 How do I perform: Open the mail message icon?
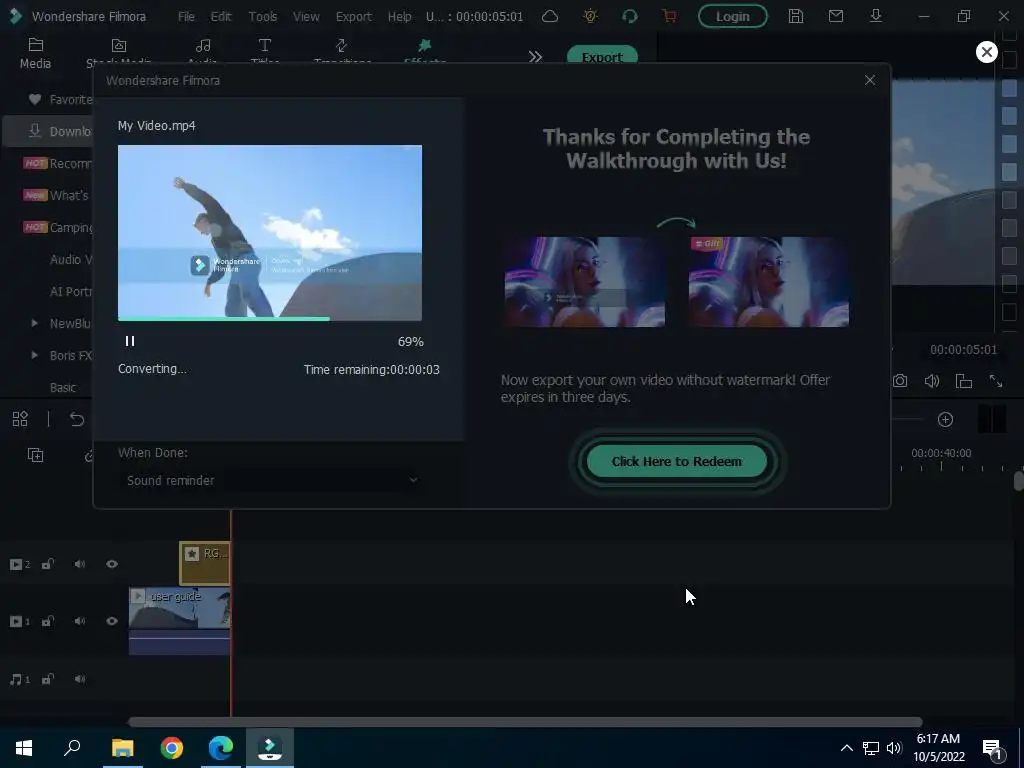click(x=835, y=16)
